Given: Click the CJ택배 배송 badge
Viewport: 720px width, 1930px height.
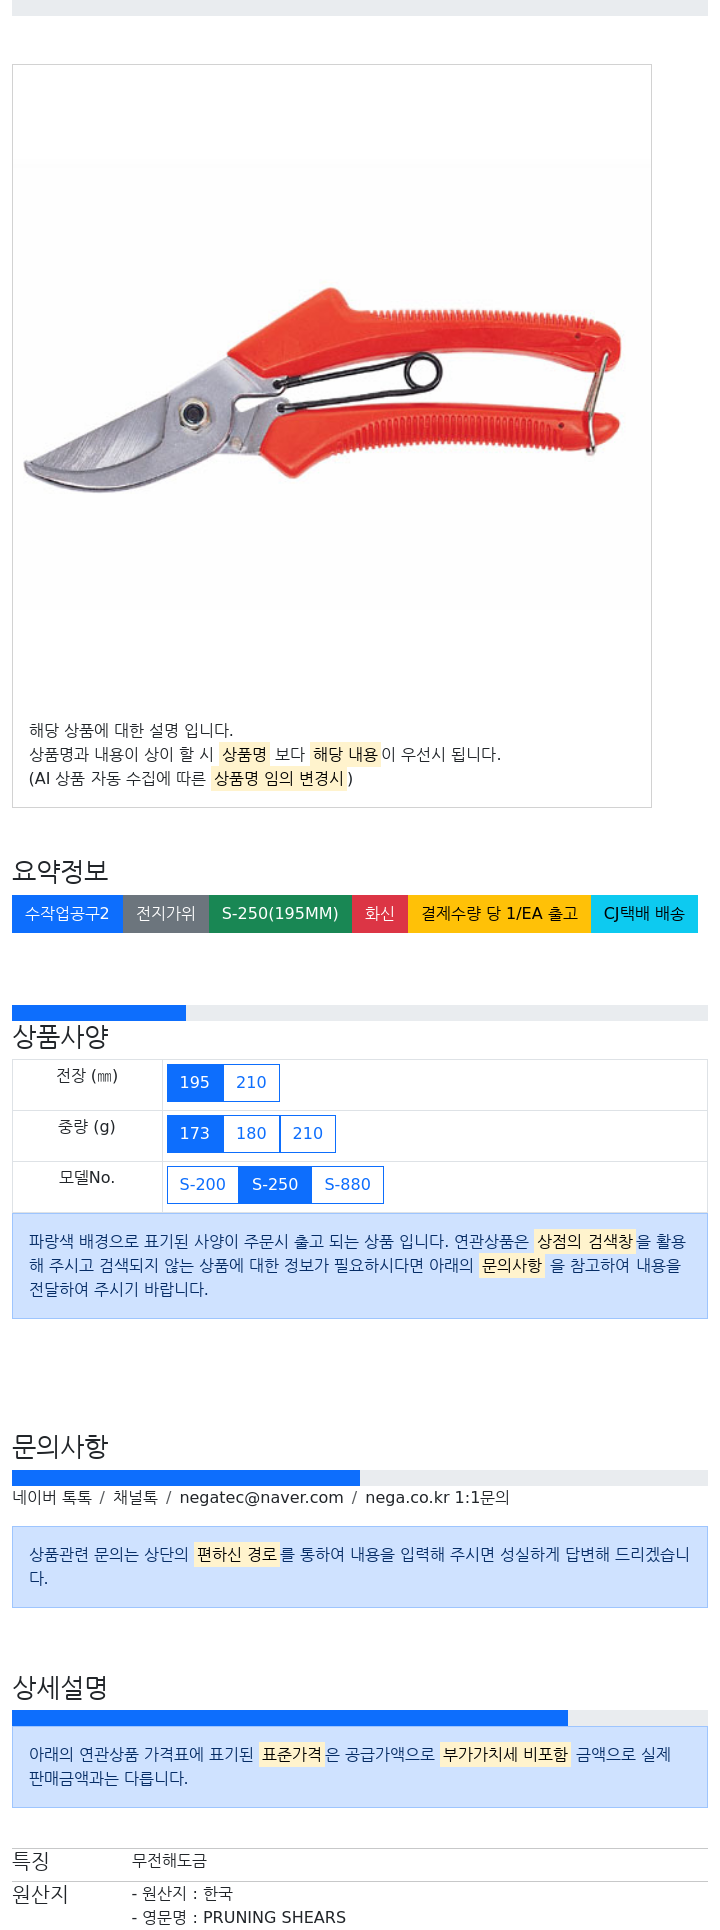Looking at the screenshot, I should coord(644,914).
